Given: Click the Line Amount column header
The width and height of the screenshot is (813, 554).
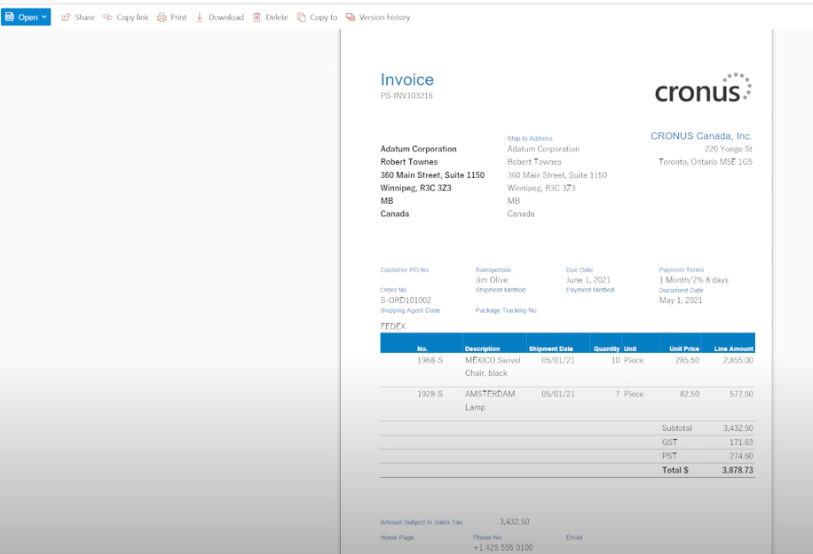Looking at the screenshot, I should (x=733, y=349).
